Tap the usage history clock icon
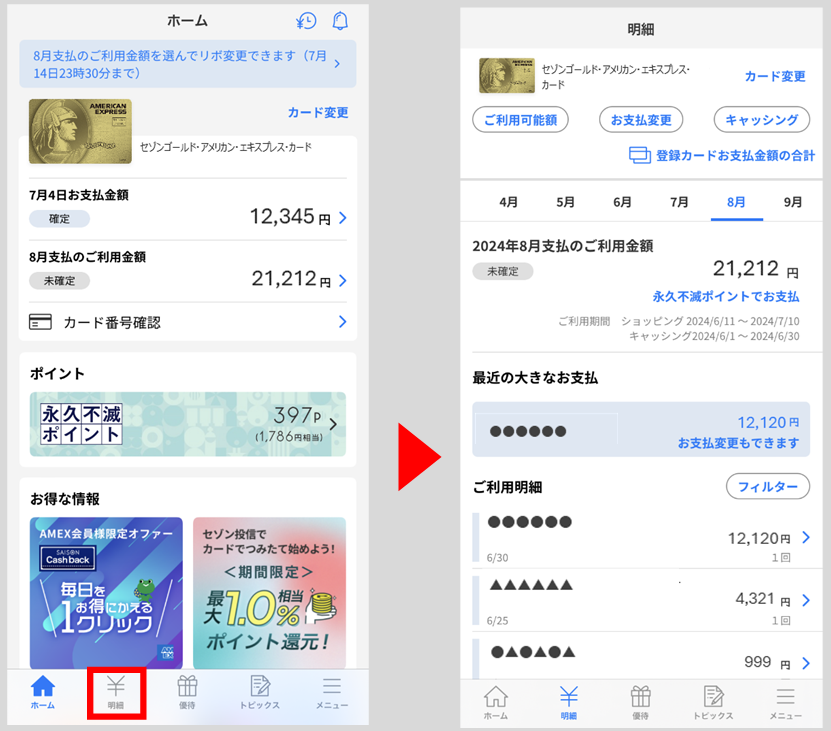831x731 pixels. point(305,20)
